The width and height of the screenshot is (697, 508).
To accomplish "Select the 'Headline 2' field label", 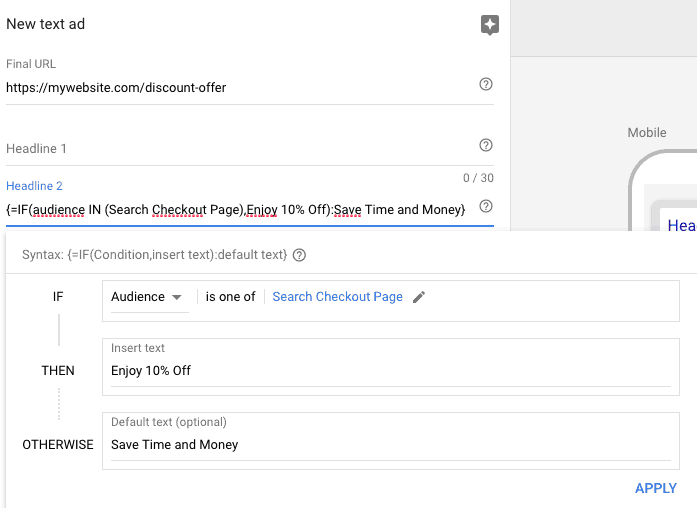I will (34, 186).
